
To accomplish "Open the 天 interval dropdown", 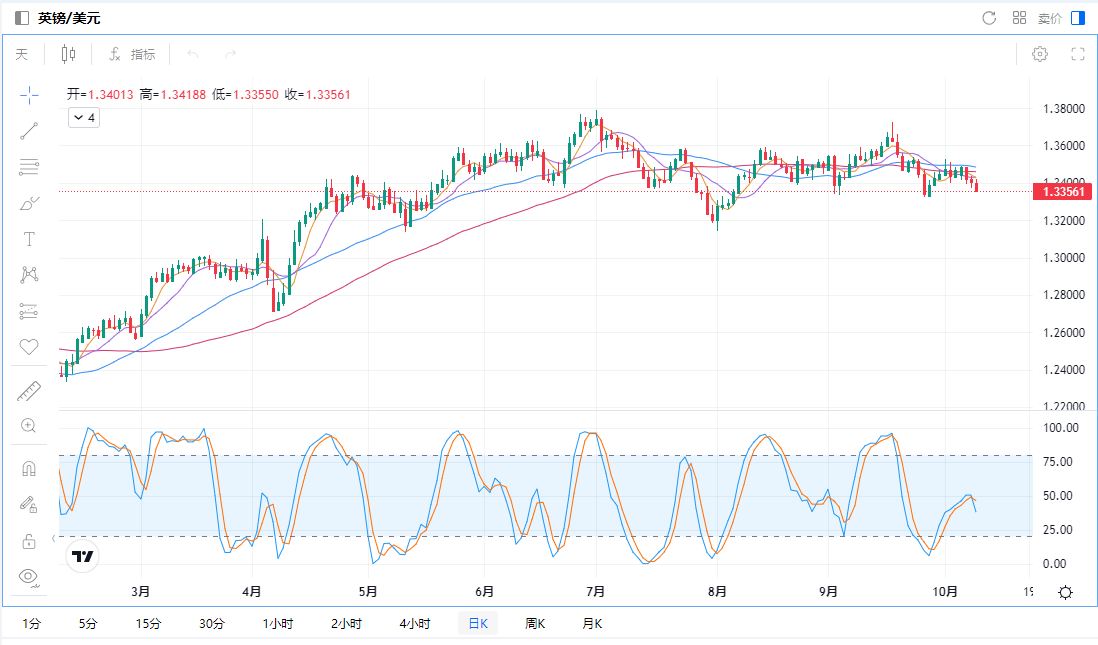I will click(22, 54).
